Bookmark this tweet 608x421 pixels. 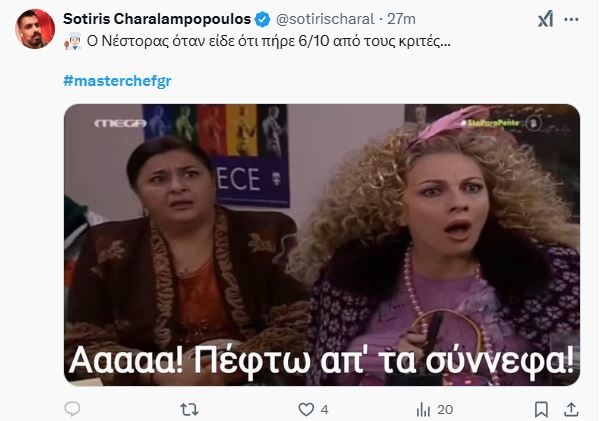(x=541, y=409)
